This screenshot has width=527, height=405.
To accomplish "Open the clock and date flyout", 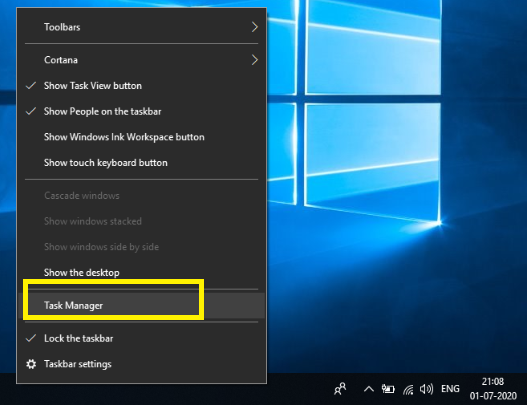I will pyautogui.click(x=493, y=389).
